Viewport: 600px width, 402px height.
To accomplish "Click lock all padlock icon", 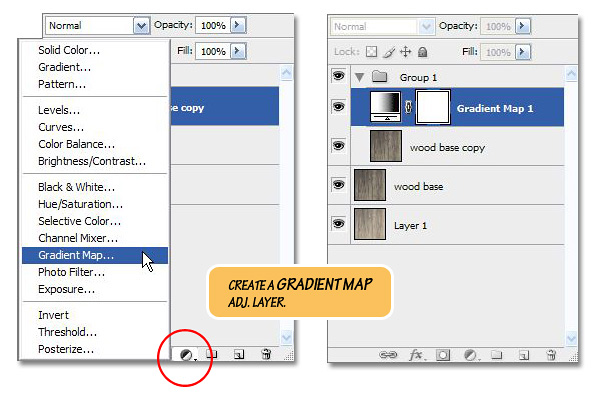I will pyautogui.click(x=422, y=52).
